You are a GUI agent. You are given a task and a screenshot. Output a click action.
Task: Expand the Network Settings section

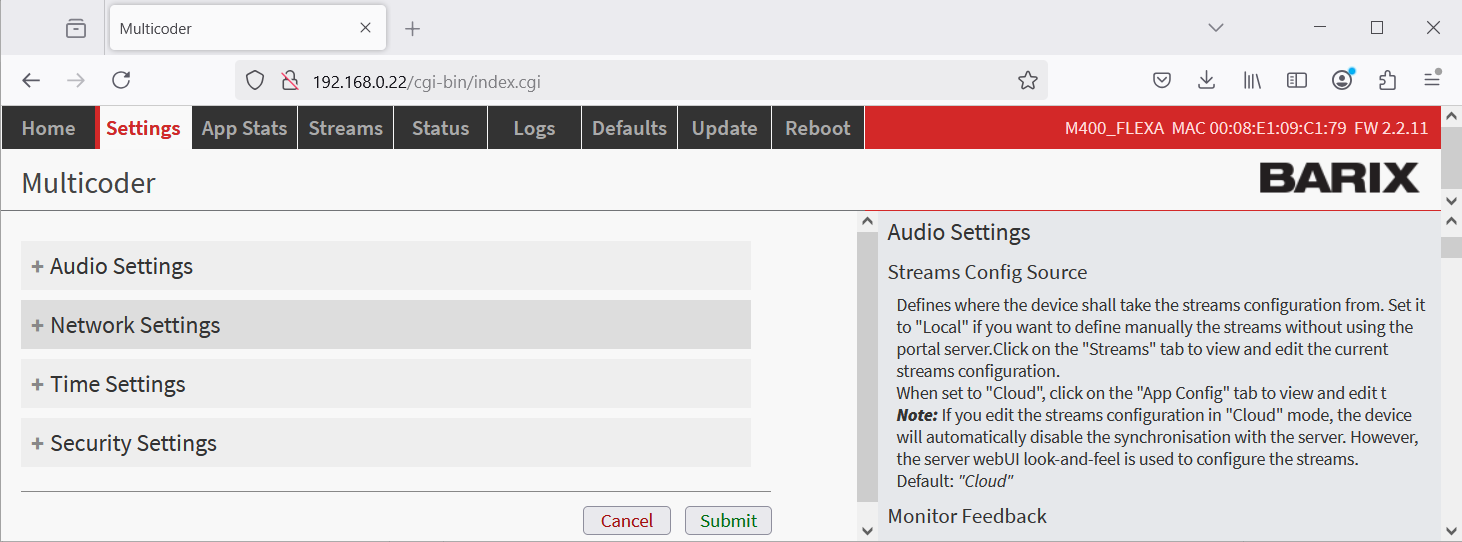click(x=135, y=326)
